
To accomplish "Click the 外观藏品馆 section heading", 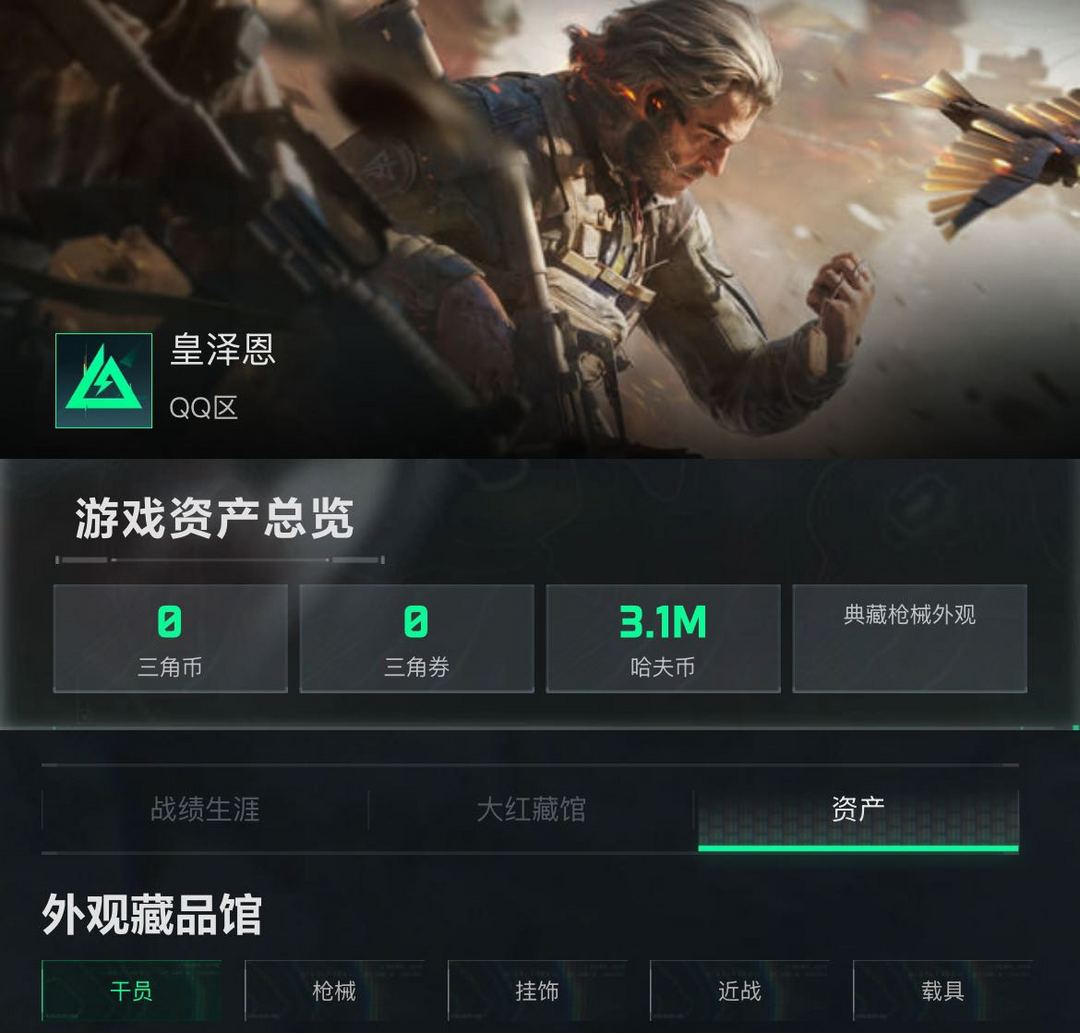I will pos(152,915).
